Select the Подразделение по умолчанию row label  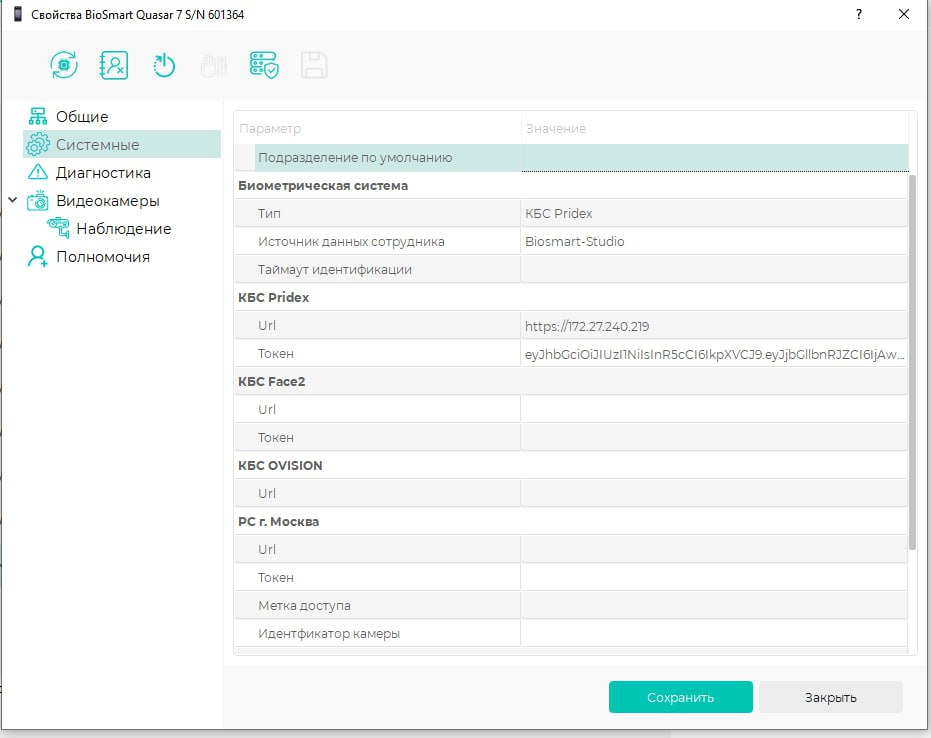tap(355, 158)
